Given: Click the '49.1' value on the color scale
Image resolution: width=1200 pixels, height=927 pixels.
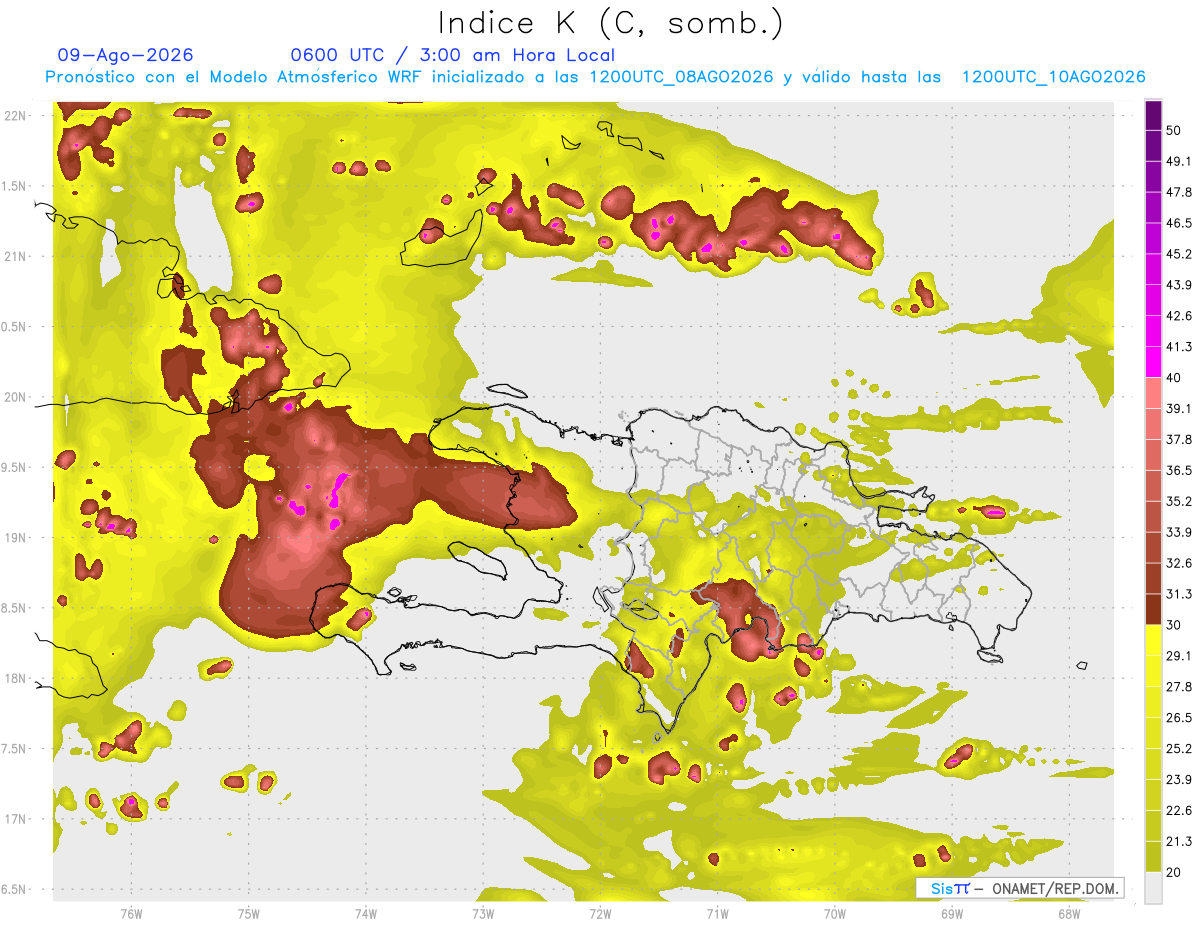Looking at the screenshot, I should (x=1179, y=161).
